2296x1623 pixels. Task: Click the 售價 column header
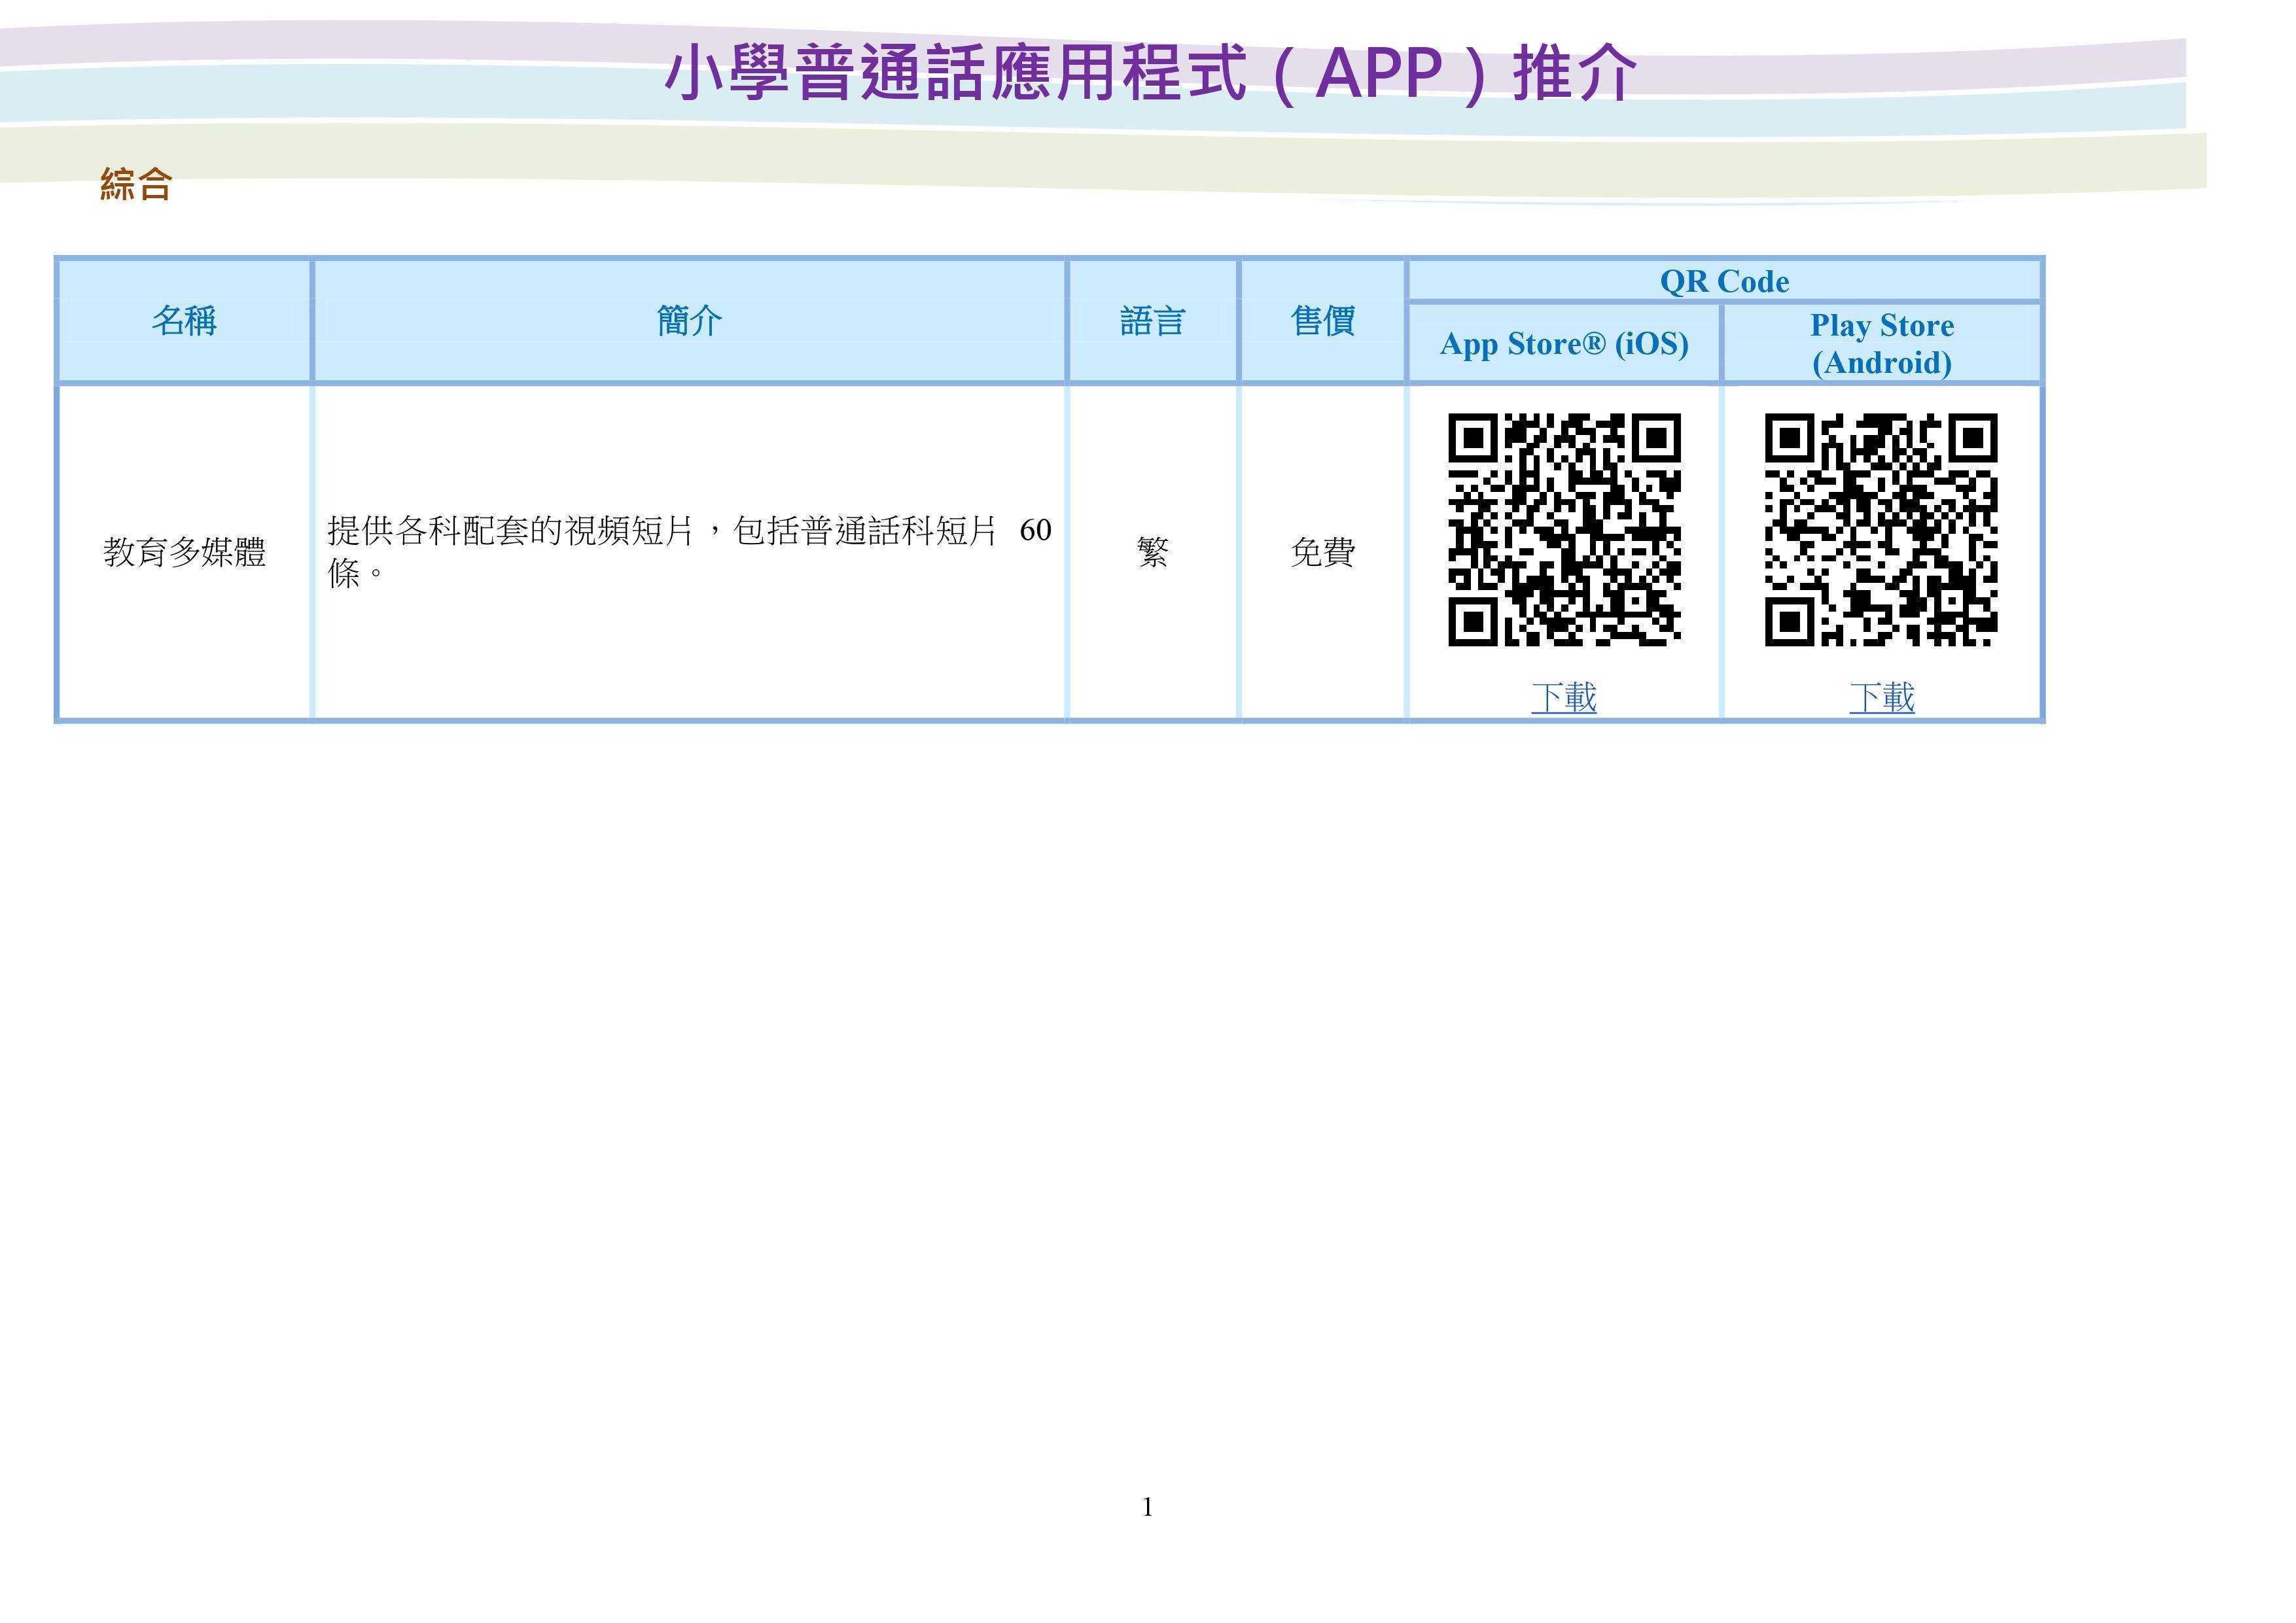coord(1323,321)
